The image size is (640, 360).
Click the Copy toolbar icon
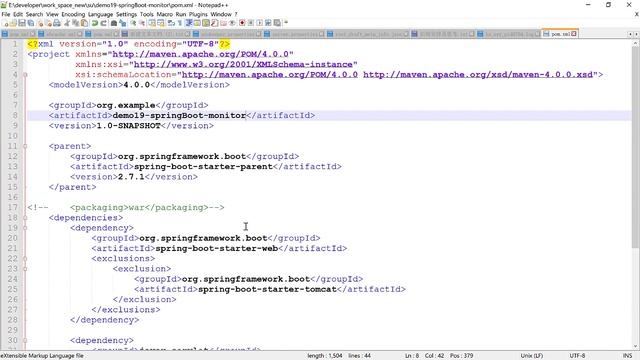[76, 23]
